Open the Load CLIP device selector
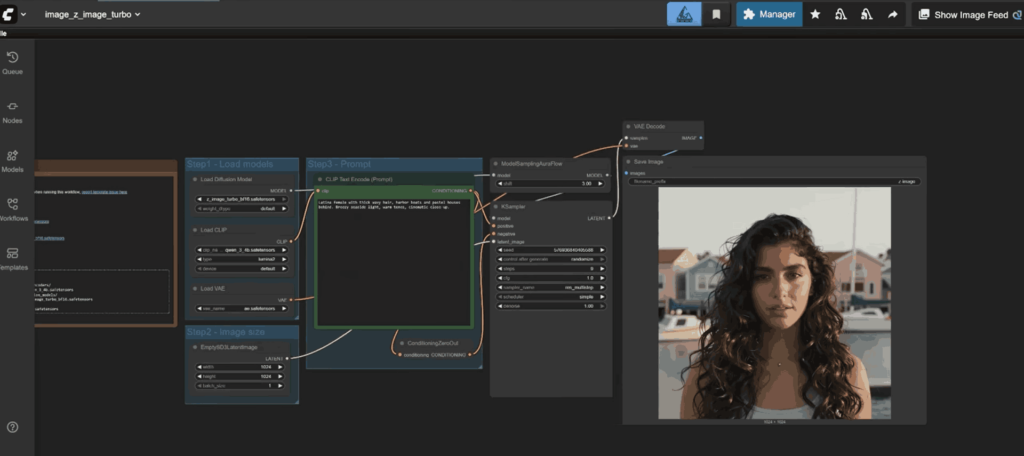The width and height of the screenshot is (1024, 456). tap(241, 269)
